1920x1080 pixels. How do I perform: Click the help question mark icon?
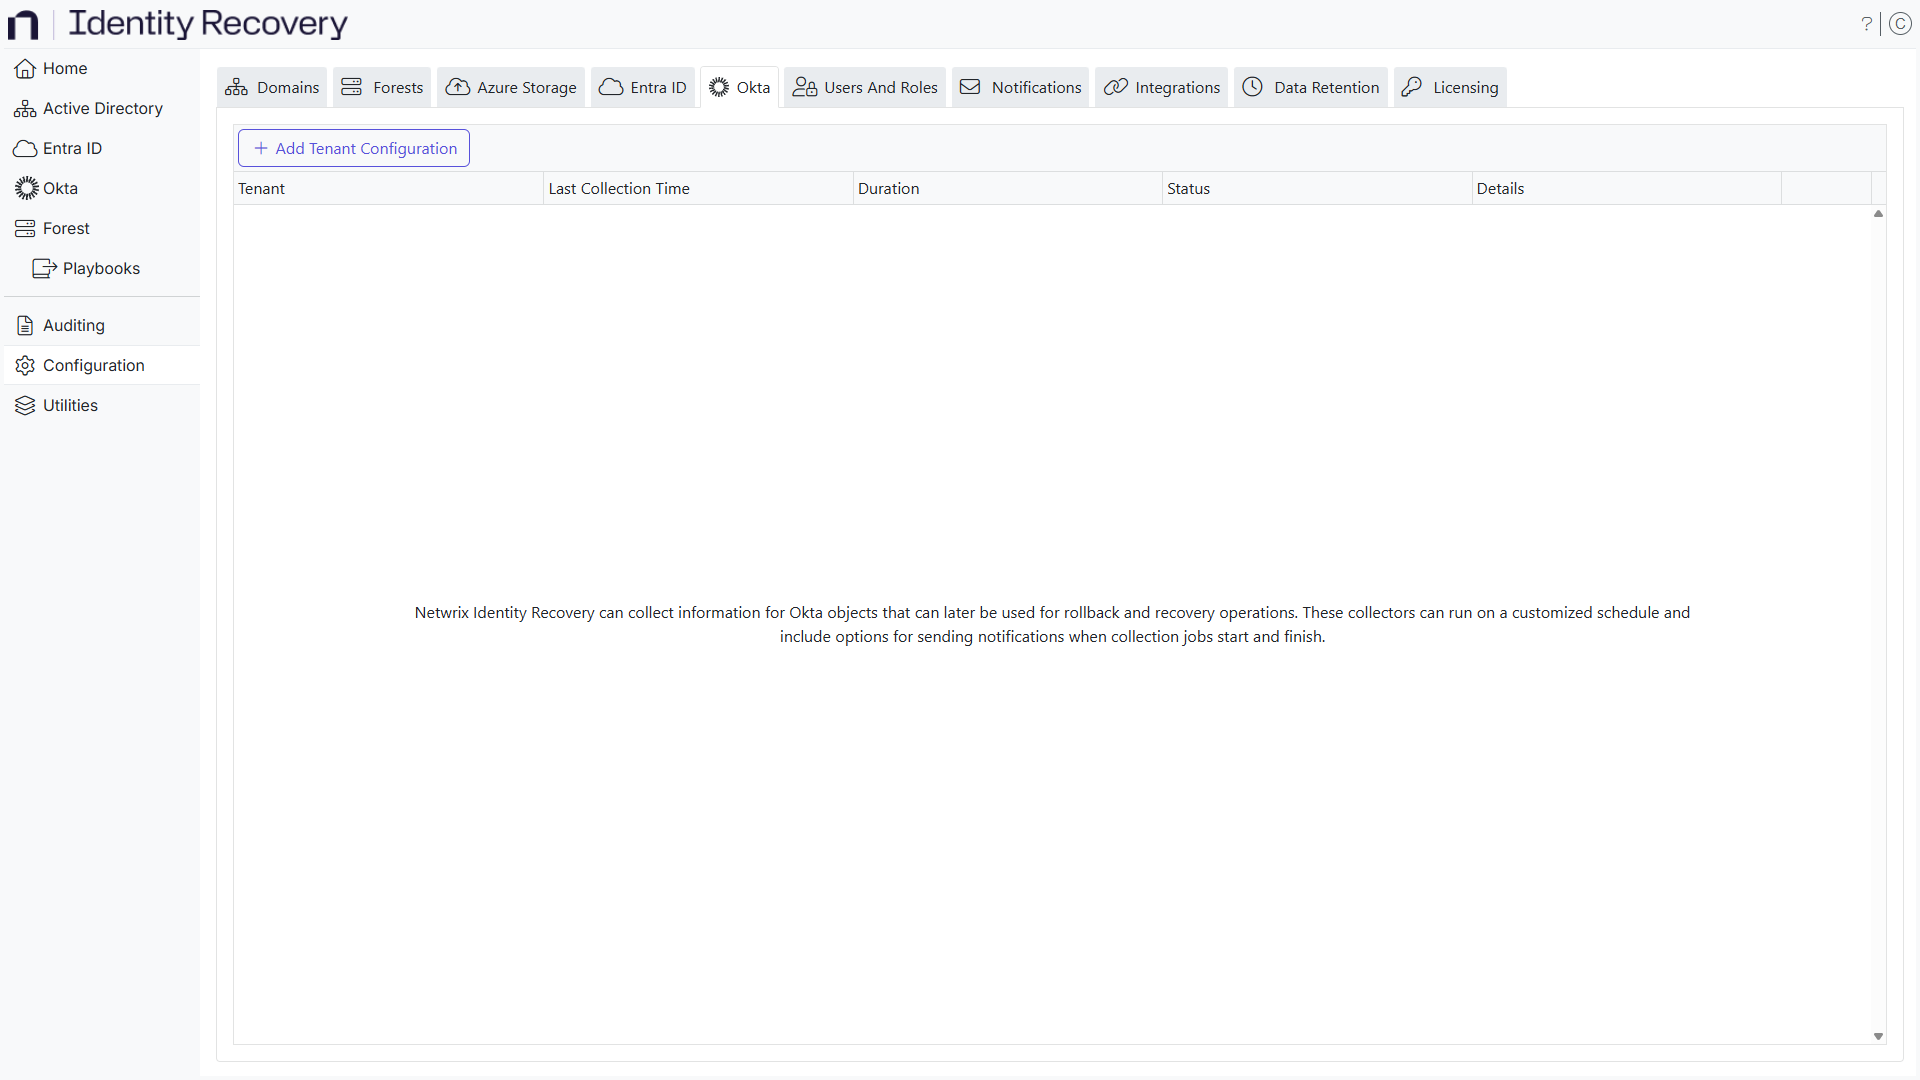1867,24
